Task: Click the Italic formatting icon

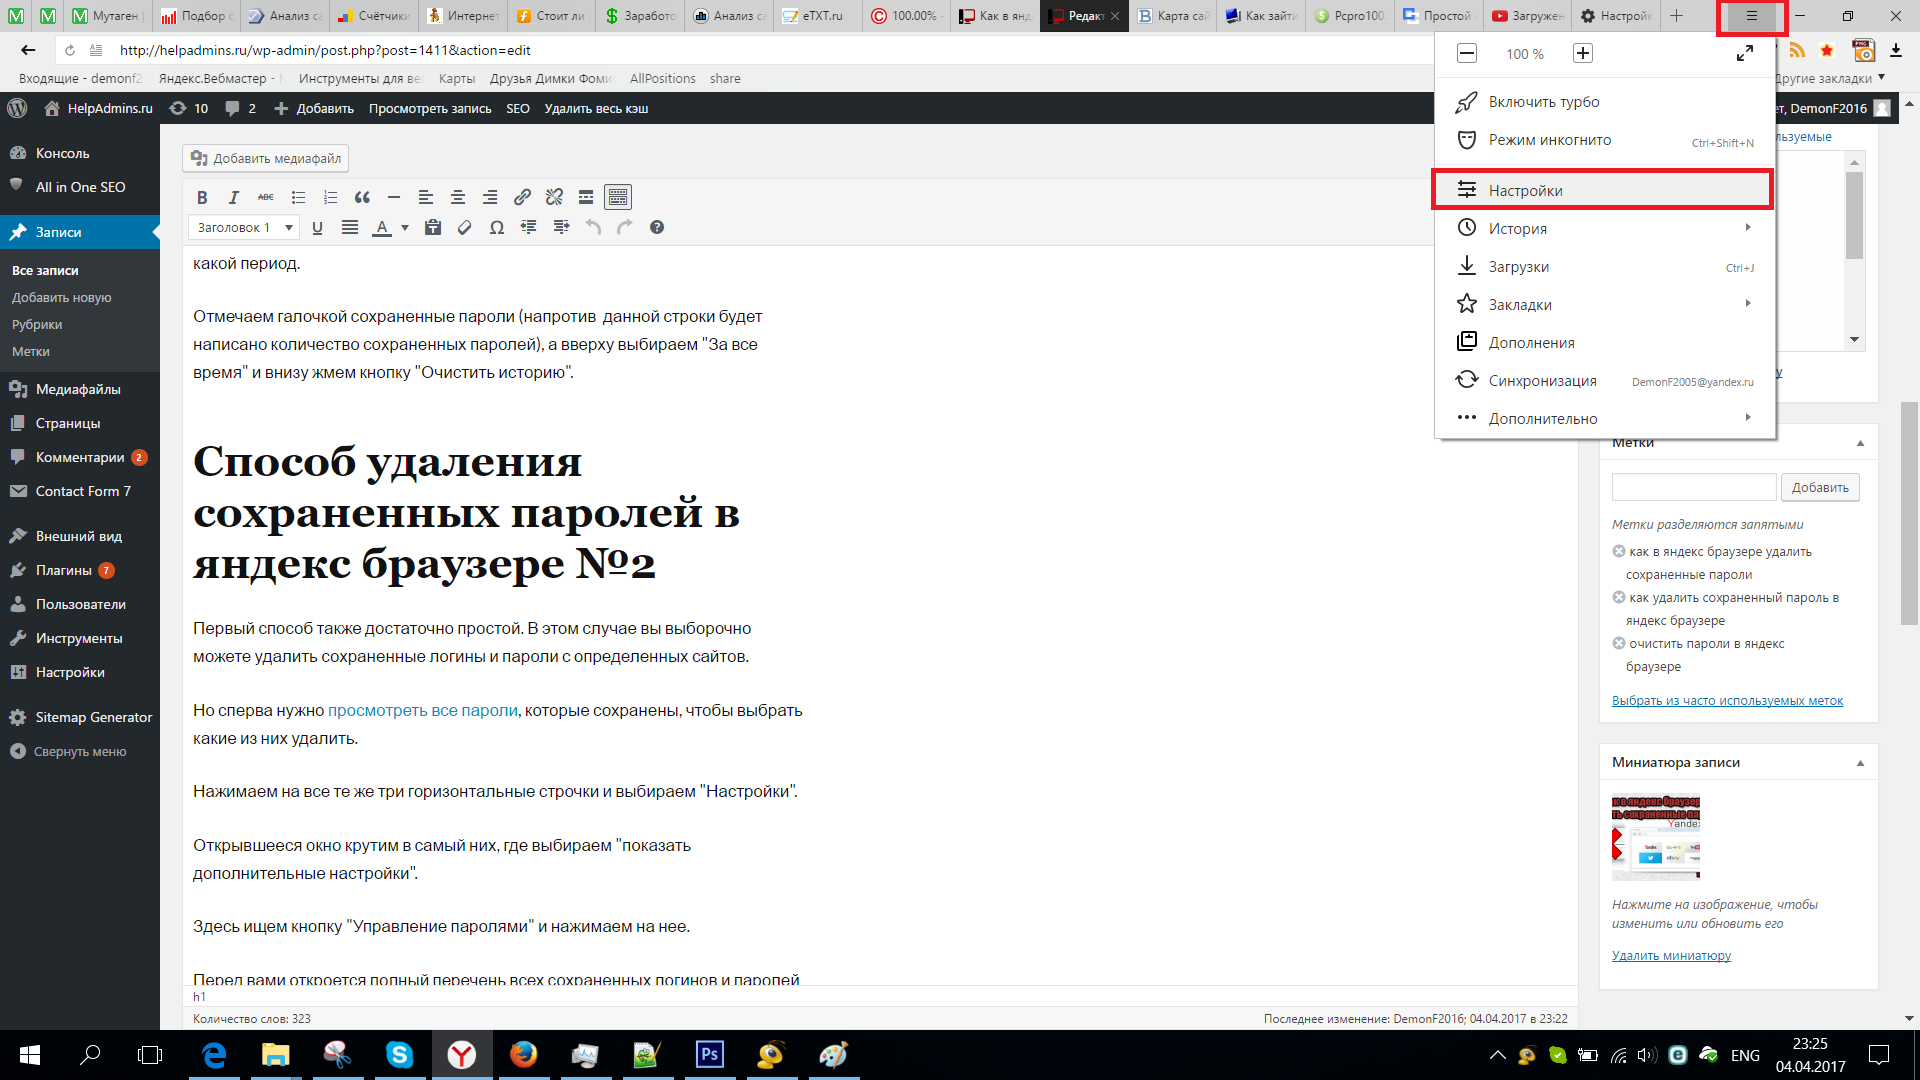Action: tap(233, 196)
